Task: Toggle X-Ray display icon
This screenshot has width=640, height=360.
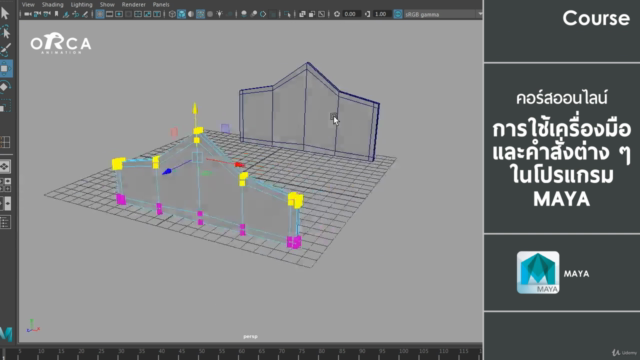Action: pos(302,14)
